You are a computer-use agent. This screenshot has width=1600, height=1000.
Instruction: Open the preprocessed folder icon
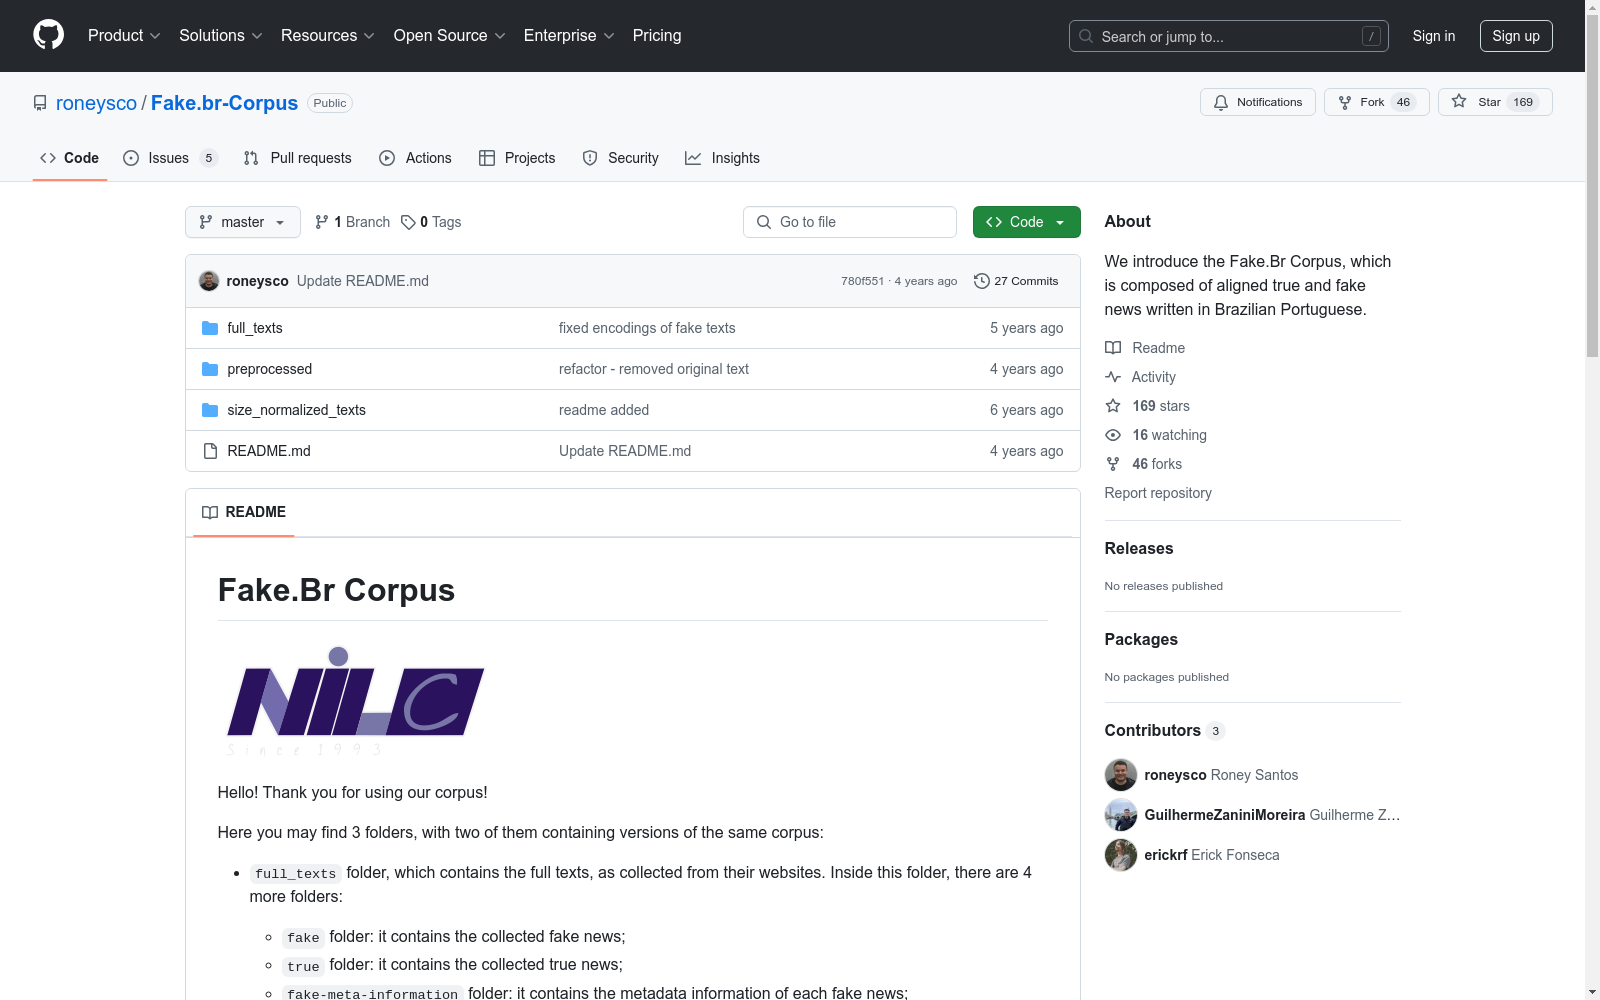pos(210,369)
